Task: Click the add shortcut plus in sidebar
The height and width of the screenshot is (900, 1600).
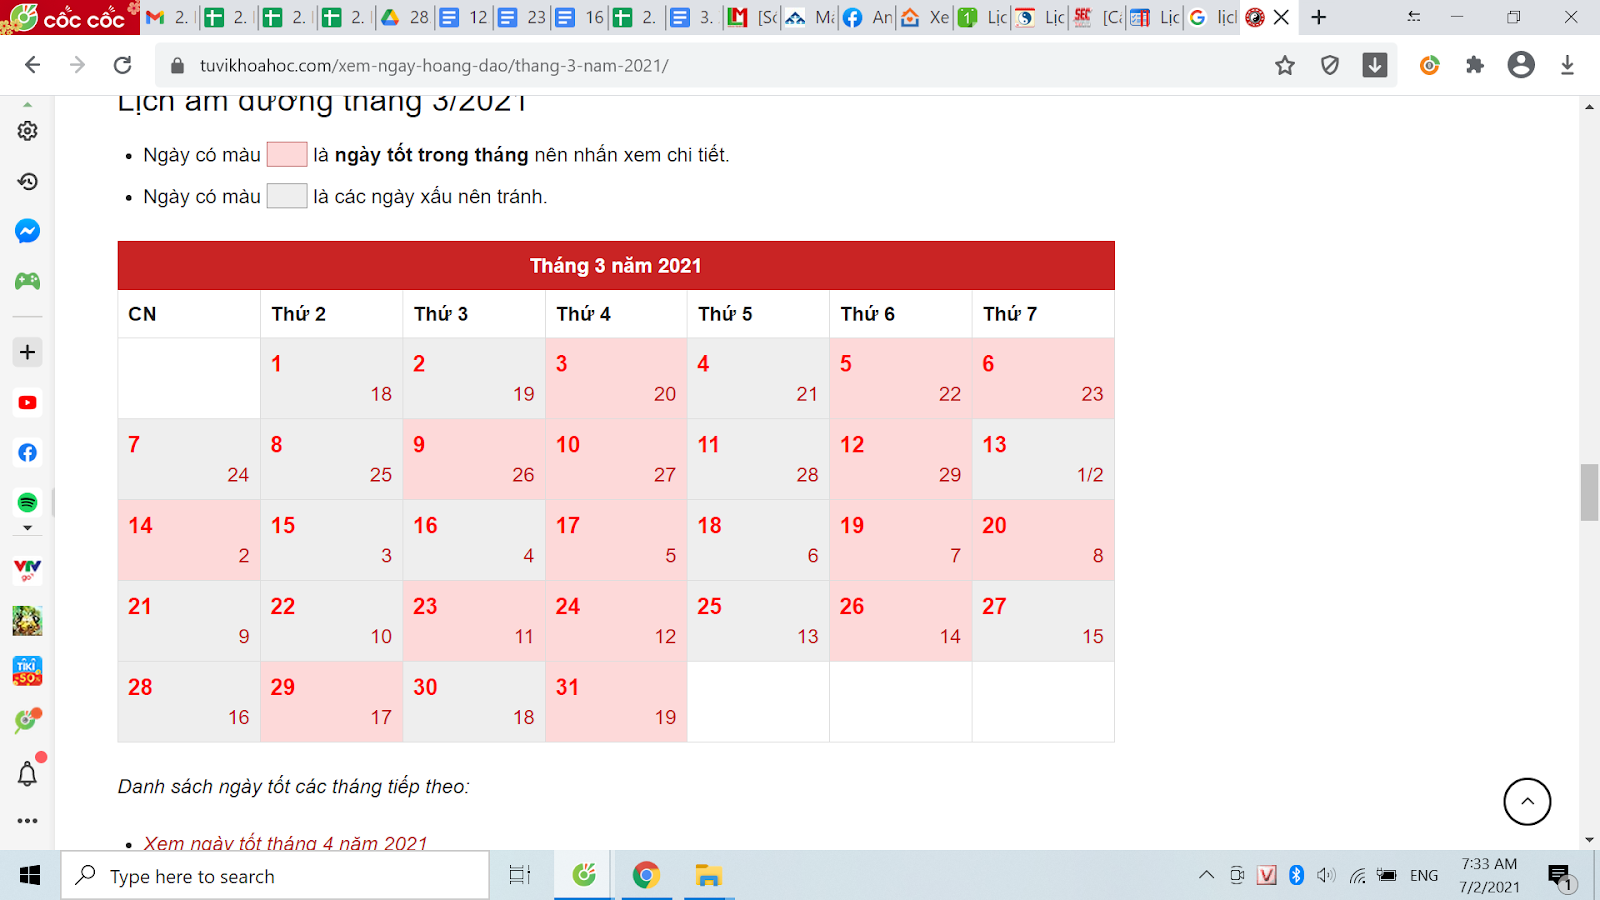Action: pos(27,352)
